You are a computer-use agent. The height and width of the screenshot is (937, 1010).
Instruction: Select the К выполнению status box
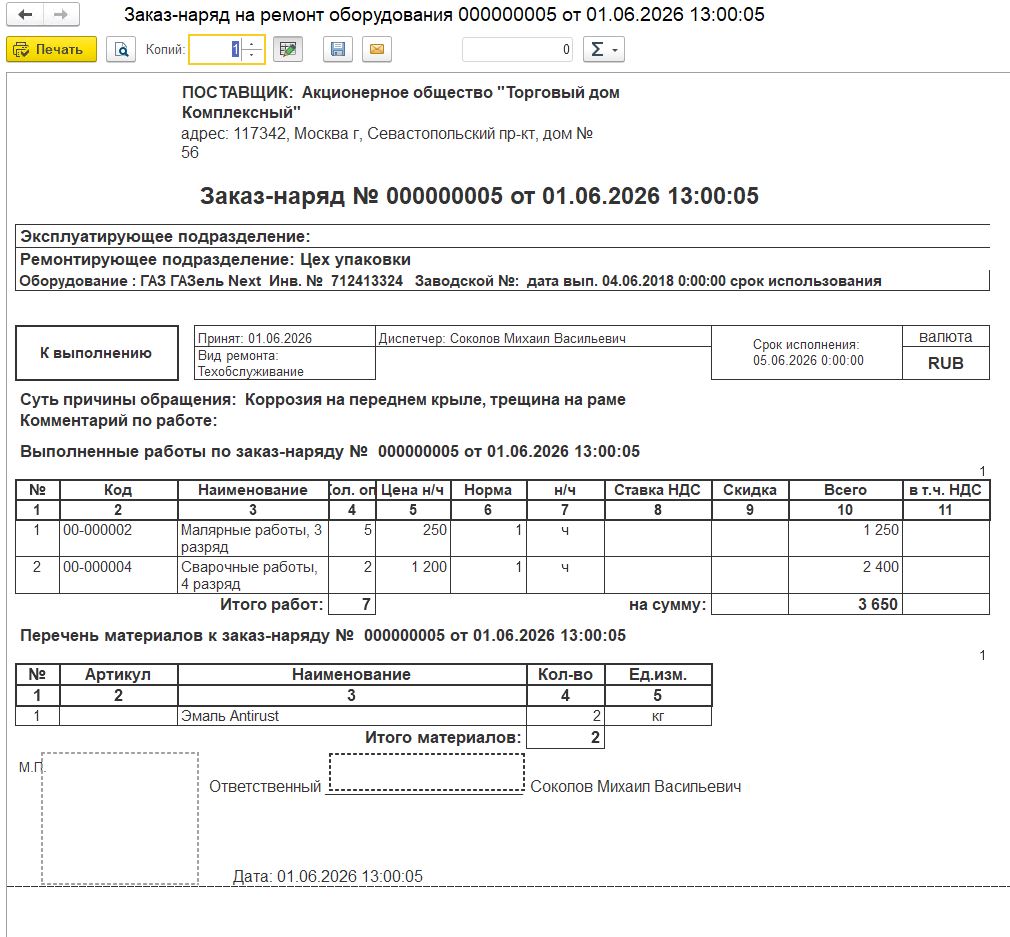[97, 353]
